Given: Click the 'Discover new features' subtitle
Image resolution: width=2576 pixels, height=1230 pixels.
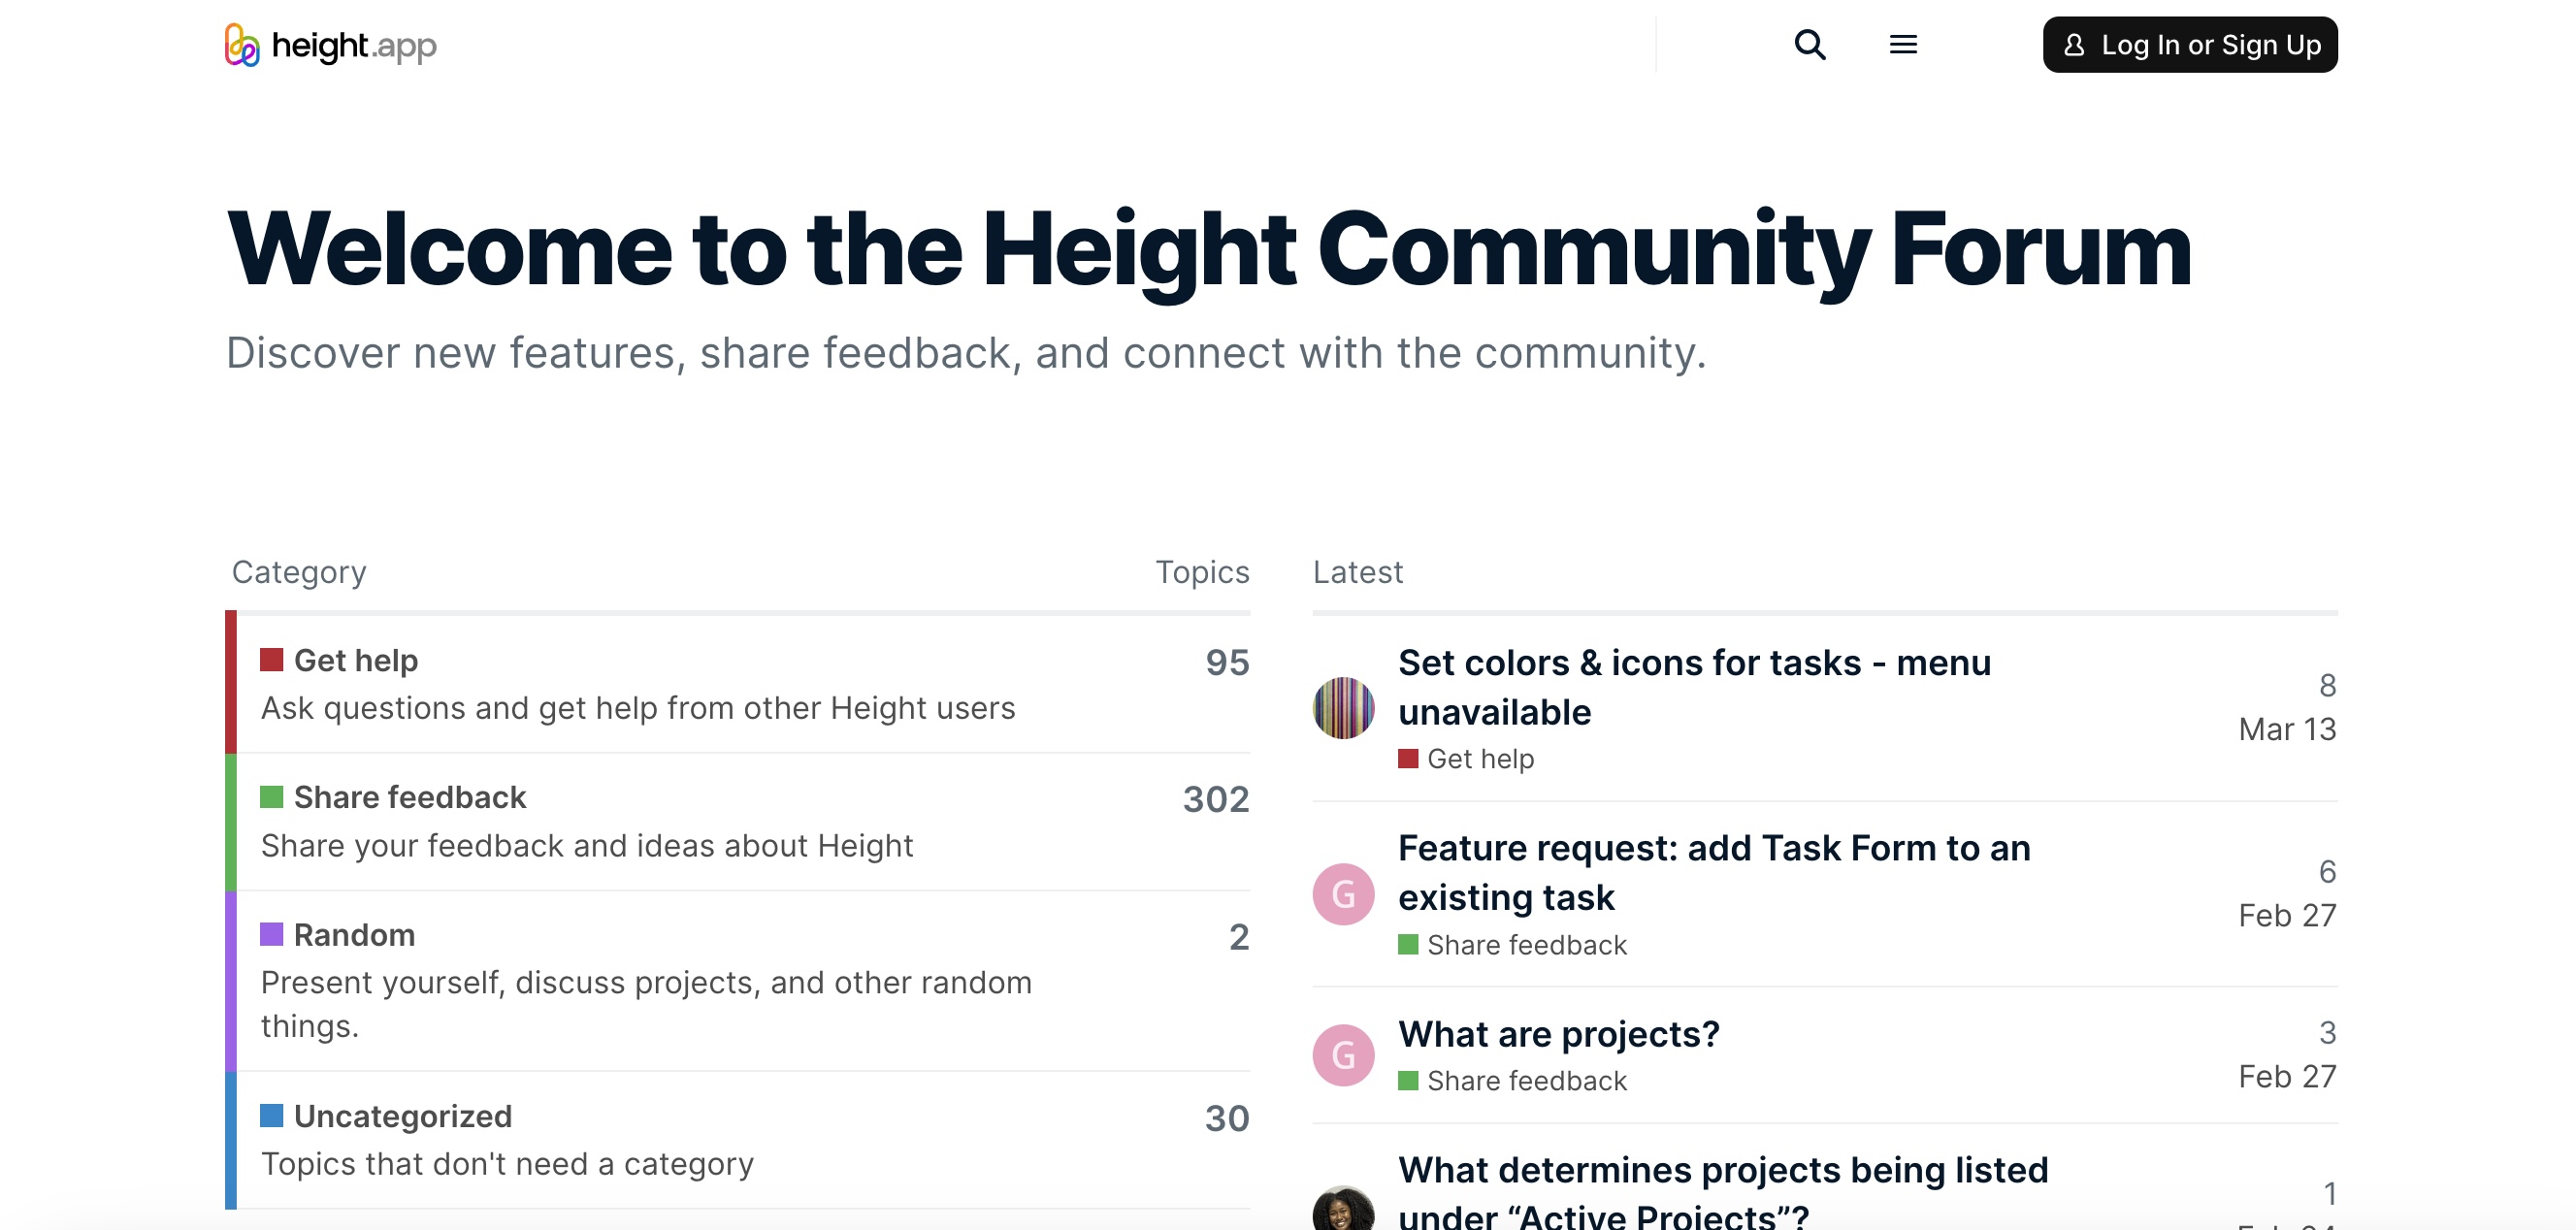Looking at the screenshot, I should (966, 353).
